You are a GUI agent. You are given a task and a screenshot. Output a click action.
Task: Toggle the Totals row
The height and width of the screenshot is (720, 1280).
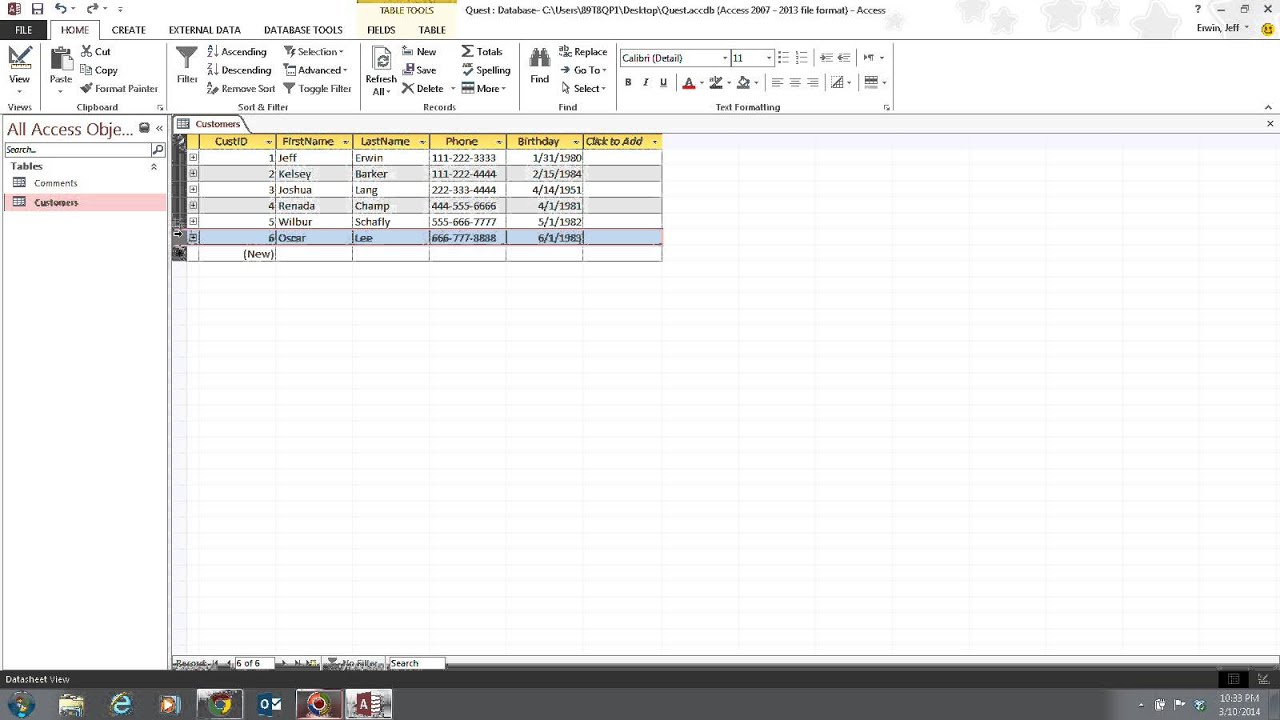point(482,51)
